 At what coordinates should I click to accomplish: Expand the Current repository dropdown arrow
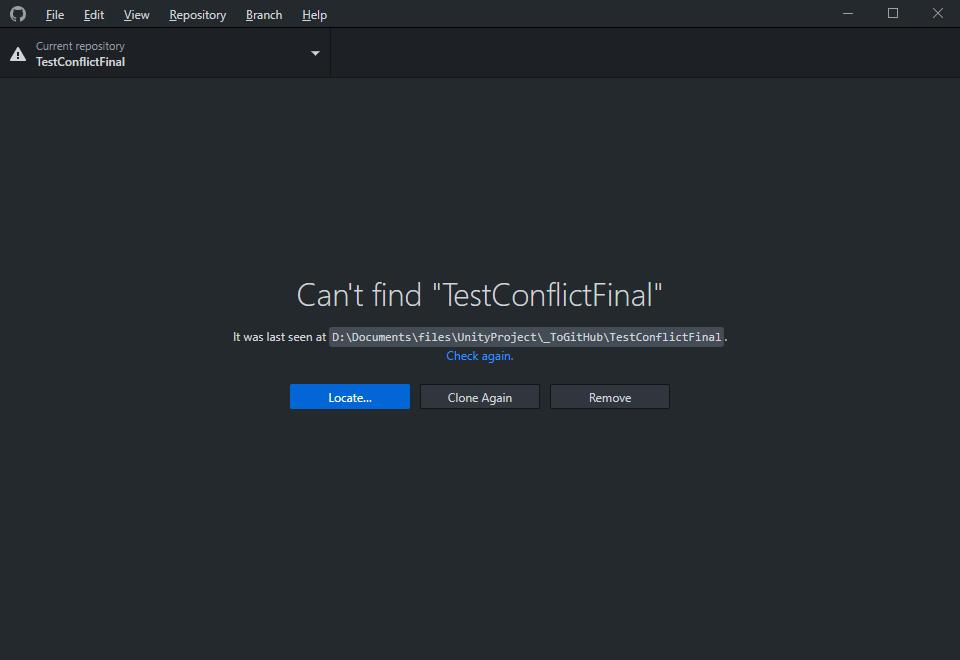[315, 53]
